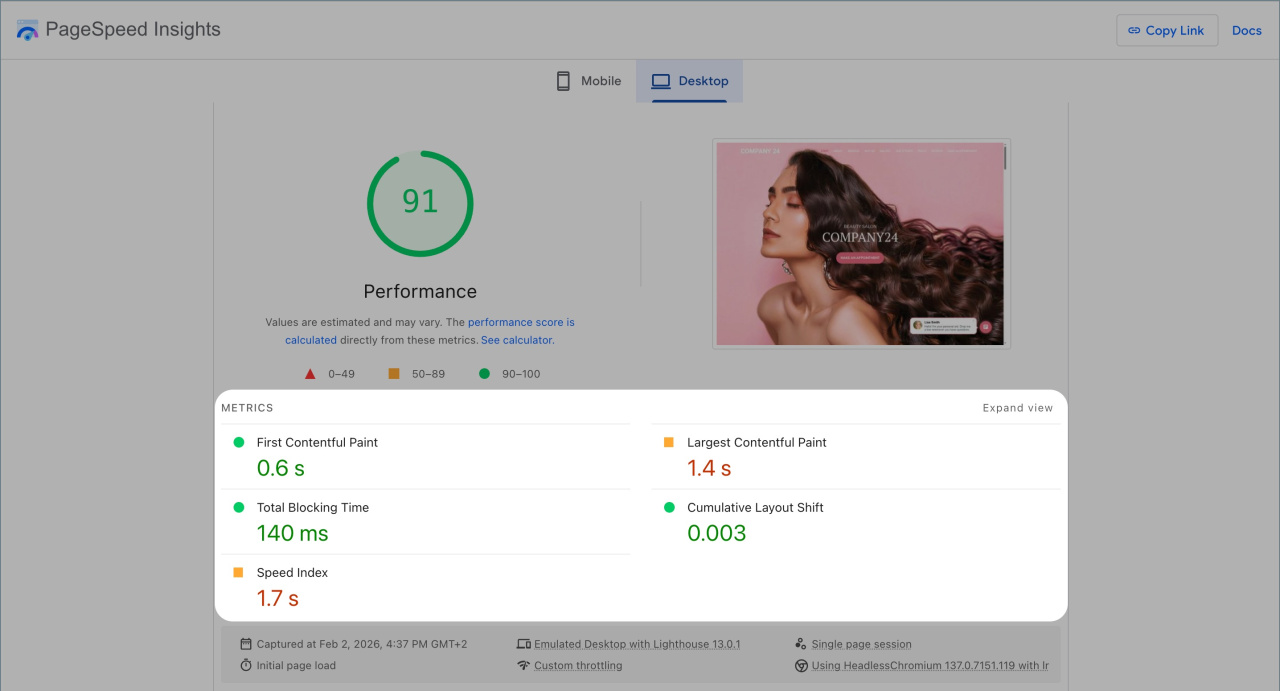Click the PageSpeed Insights logo icon
1280x691 pixels.
pyautogui.click(x=27, y=30)
